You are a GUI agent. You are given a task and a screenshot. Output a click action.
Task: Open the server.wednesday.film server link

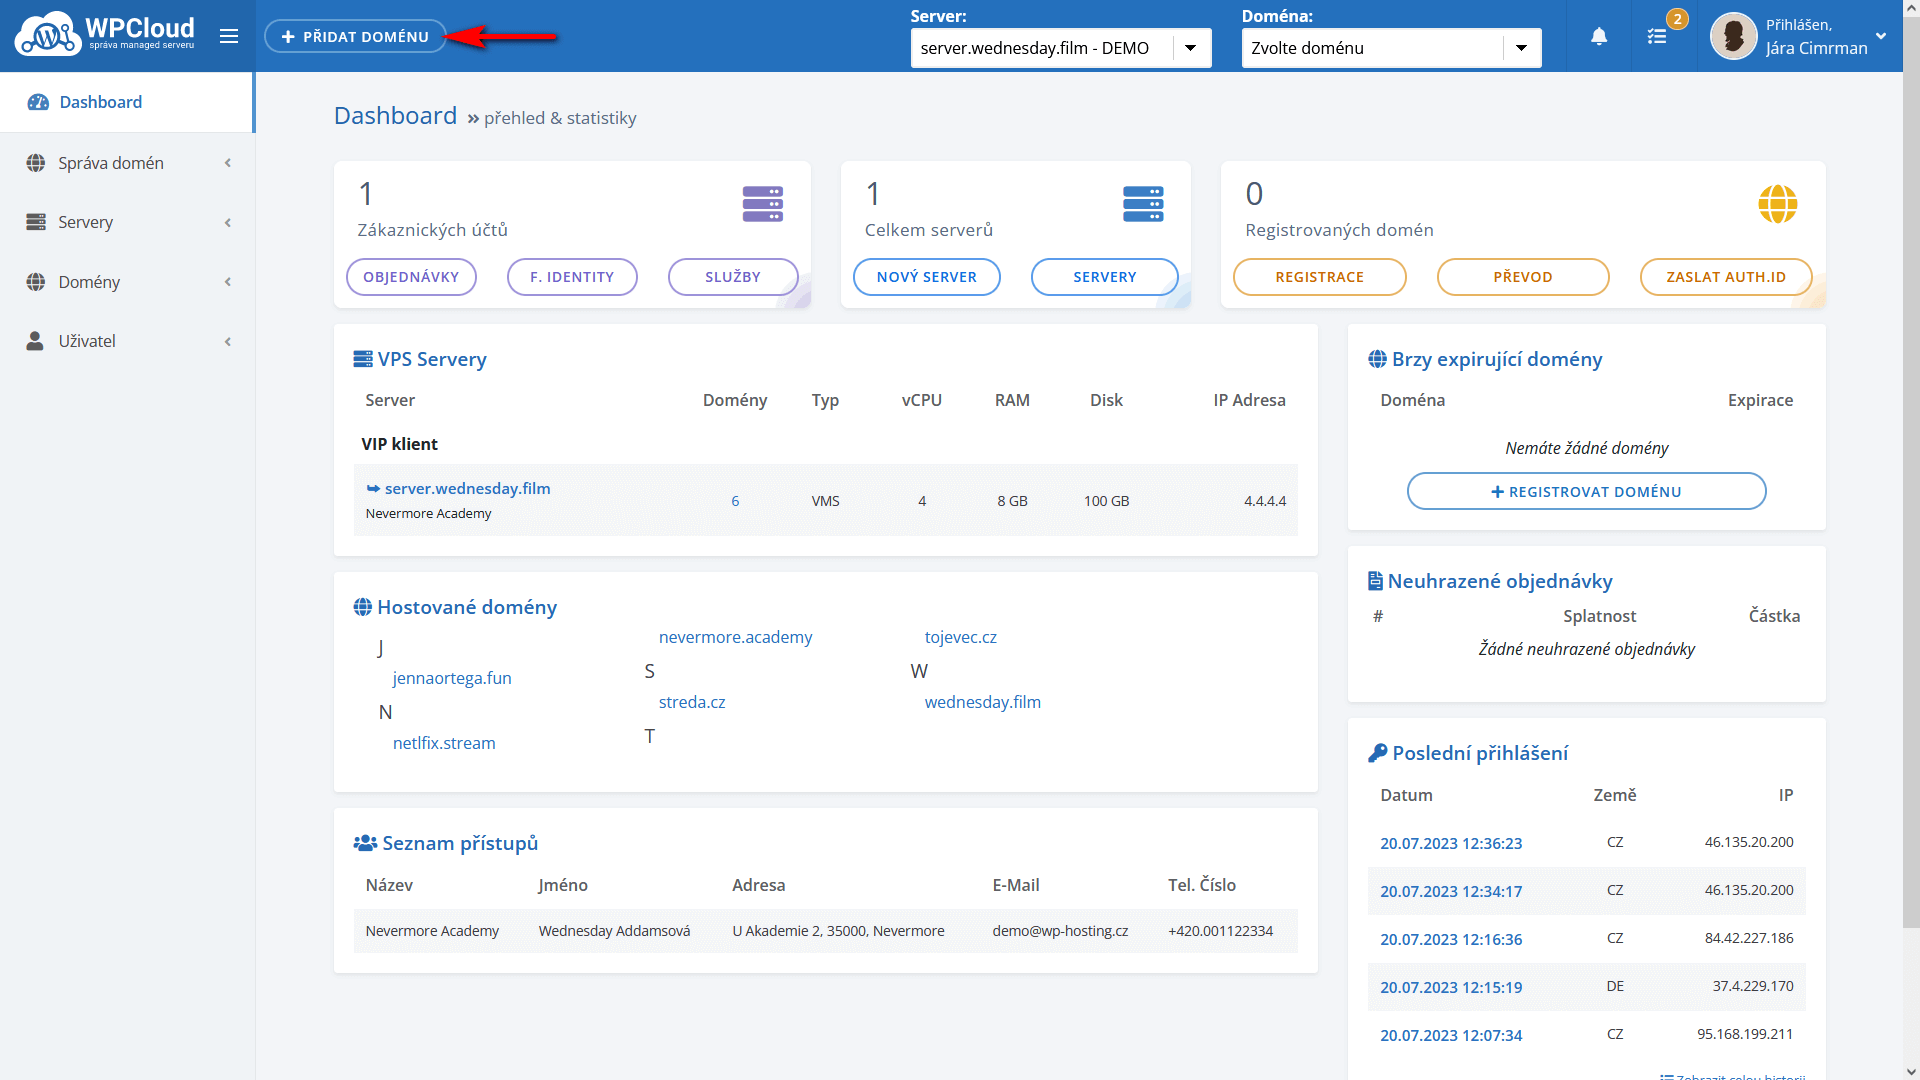pyautogui.click(x=467, y=489)
